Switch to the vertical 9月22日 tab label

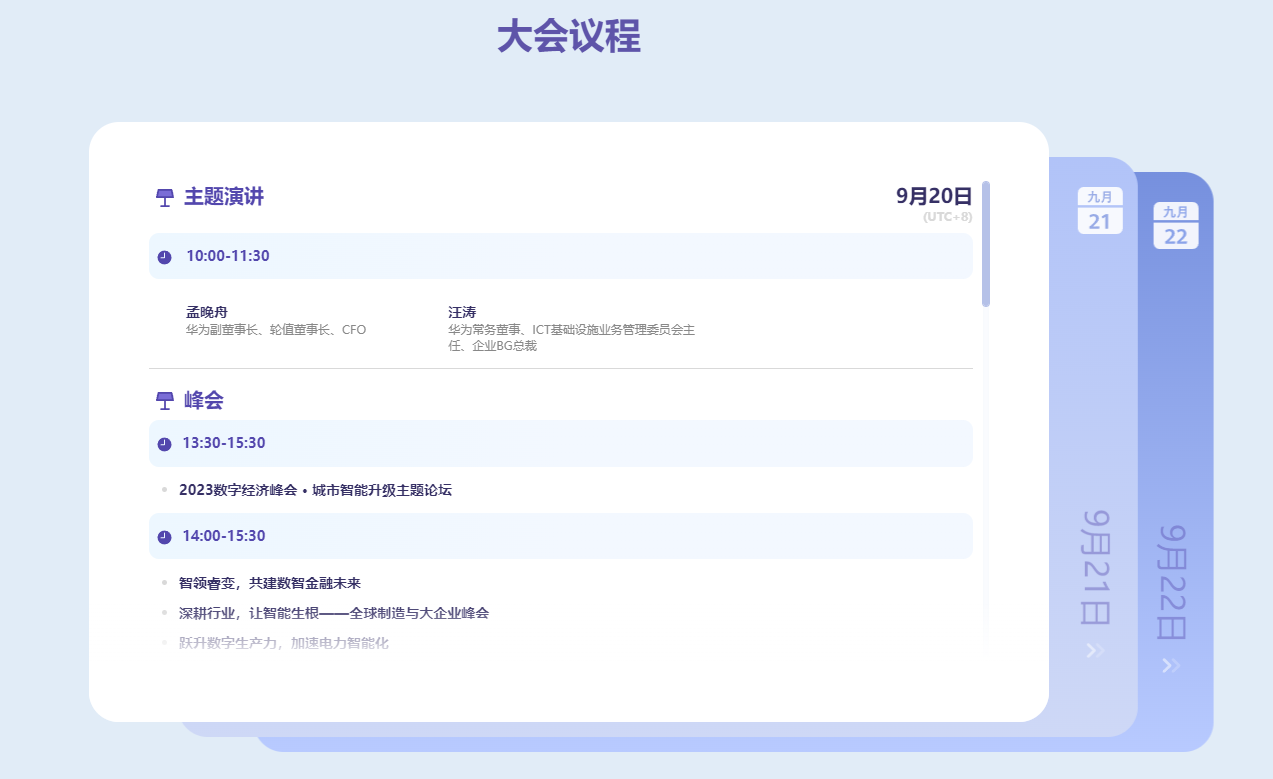pos(1172,582)
